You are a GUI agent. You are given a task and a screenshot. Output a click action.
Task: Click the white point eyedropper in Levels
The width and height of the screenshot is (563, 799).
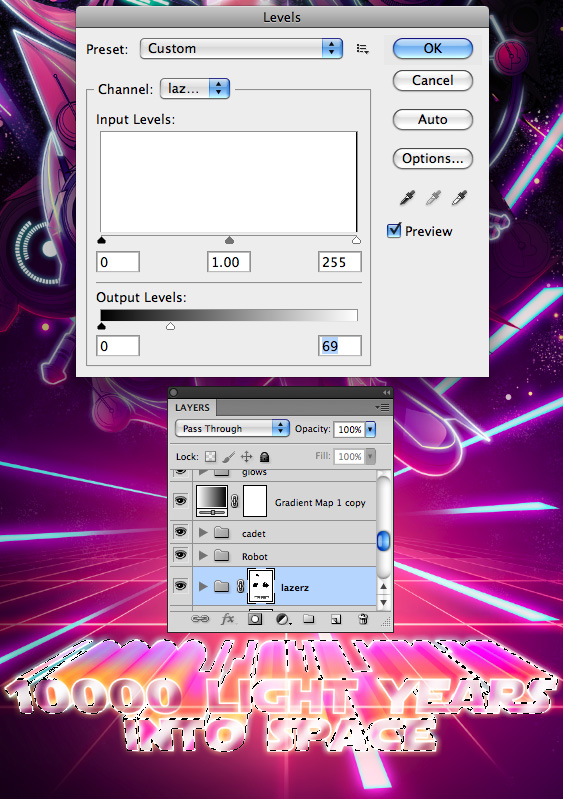[460, 198]
